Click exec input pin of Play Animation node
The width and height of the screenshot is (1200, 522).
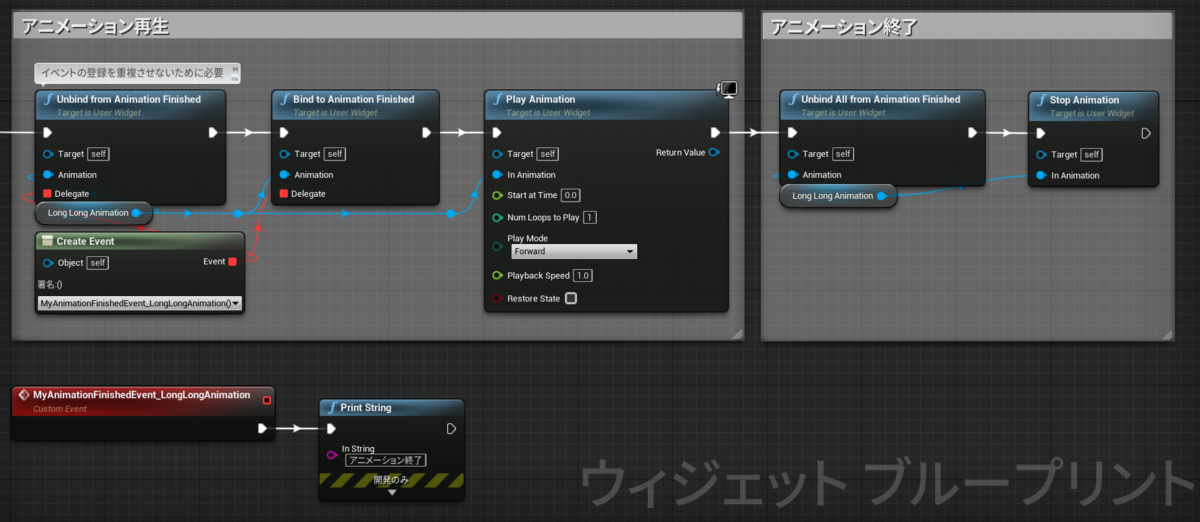pyautogui.click(x=497, y=132)
